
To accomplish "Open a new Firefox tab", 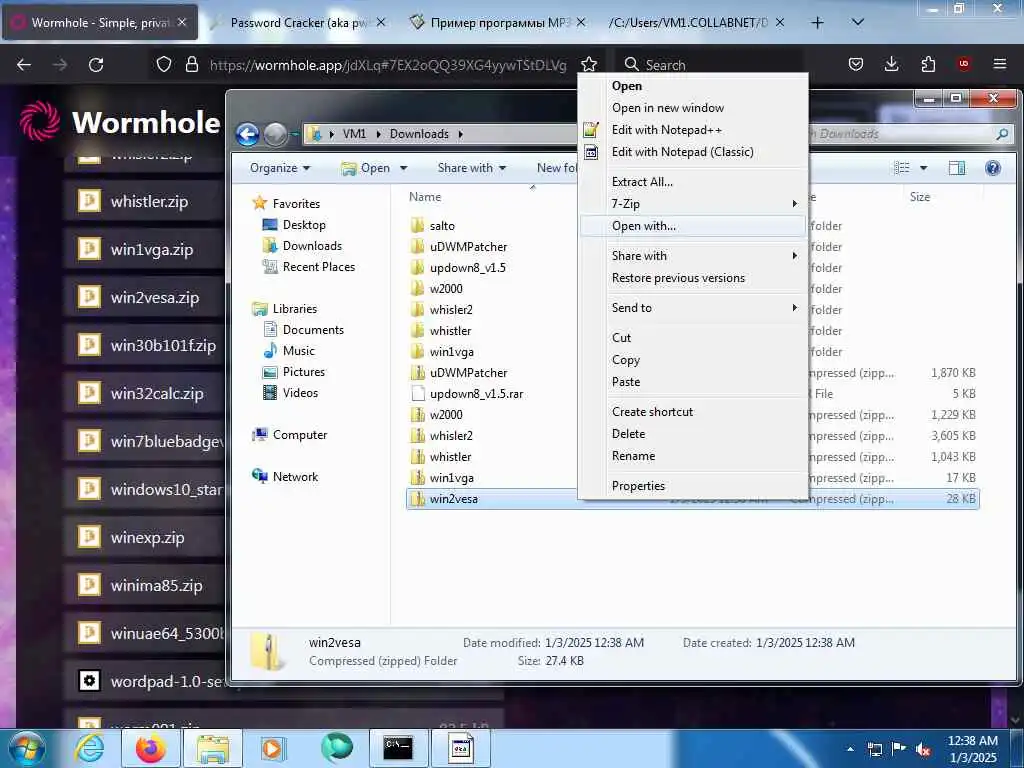I will point(817,22).
